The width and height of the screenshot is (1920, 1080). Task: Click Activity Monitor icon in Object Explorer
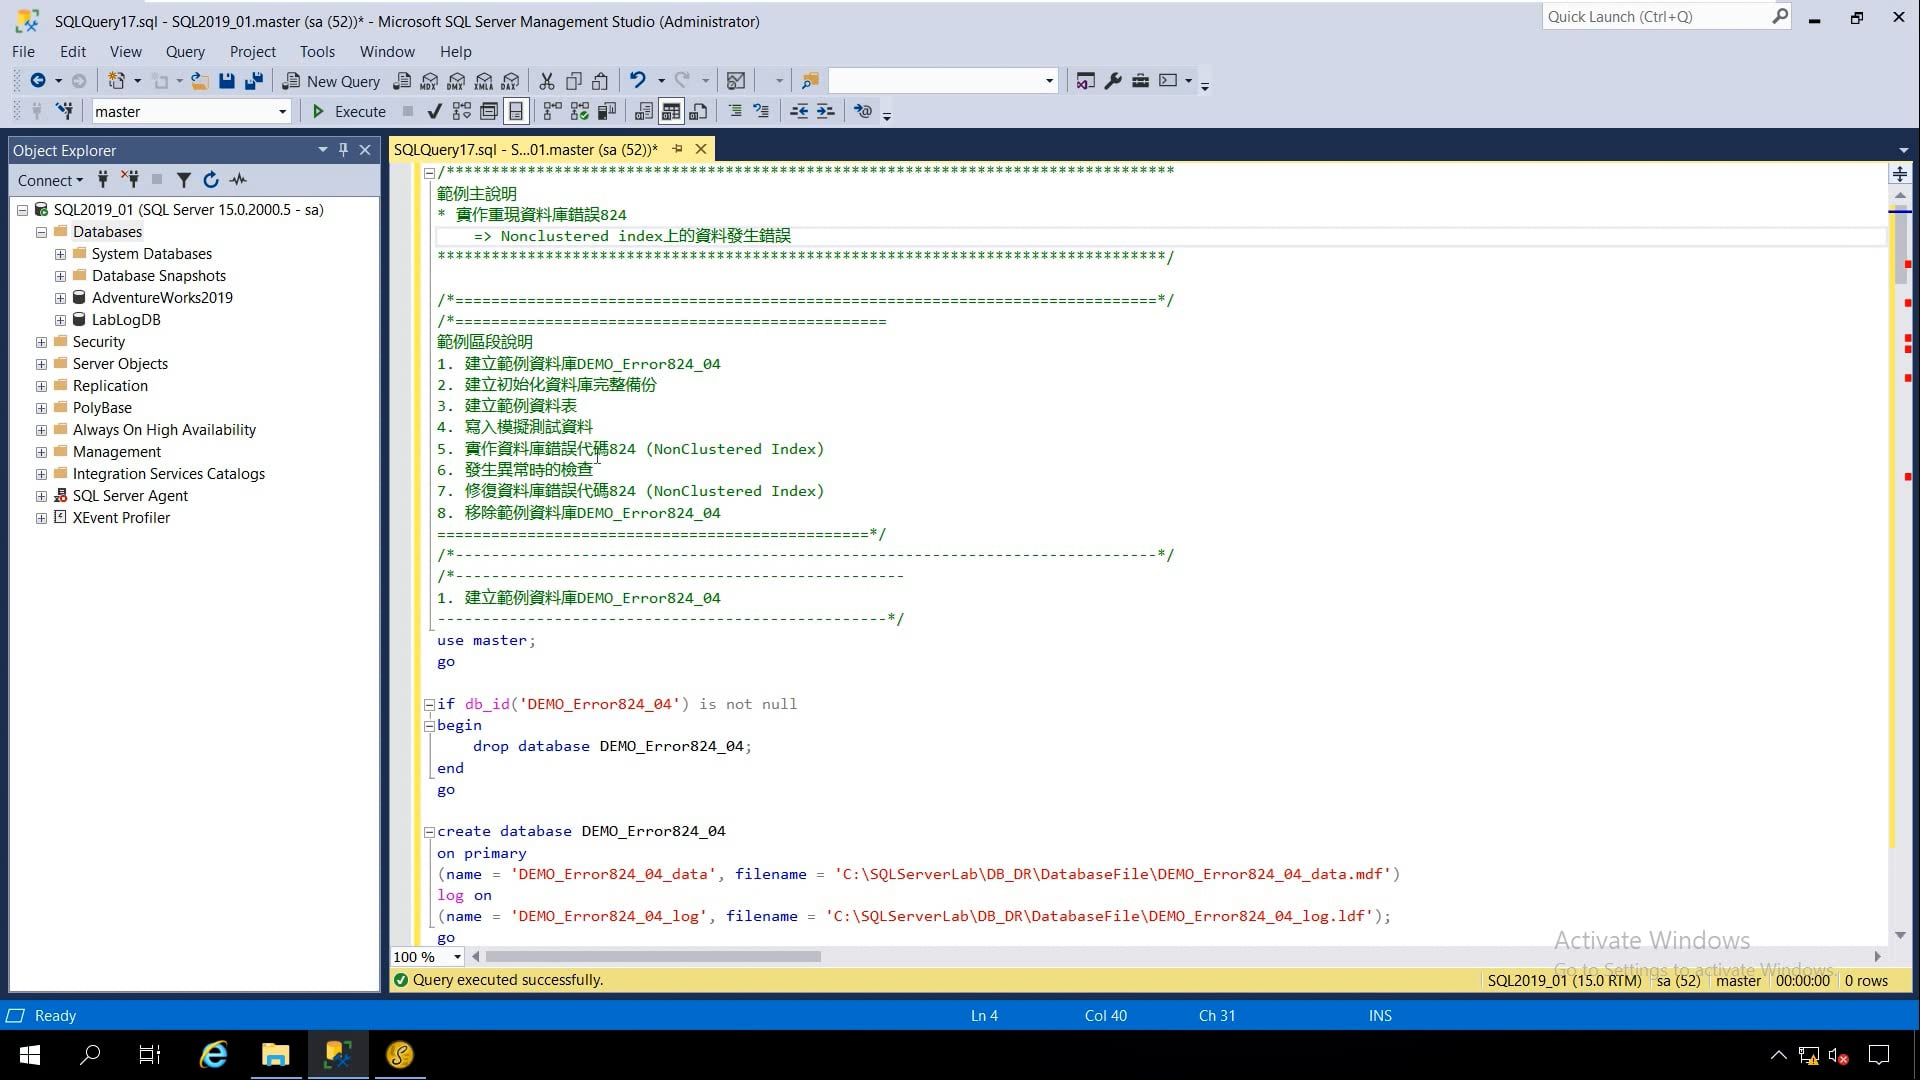(x=238, y=180)
